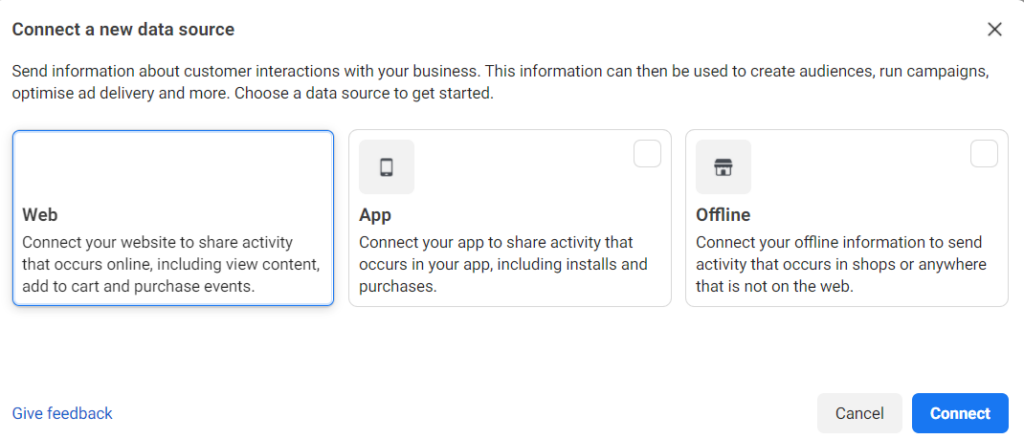Click the storefront icon on Offline card

(723, 167)
